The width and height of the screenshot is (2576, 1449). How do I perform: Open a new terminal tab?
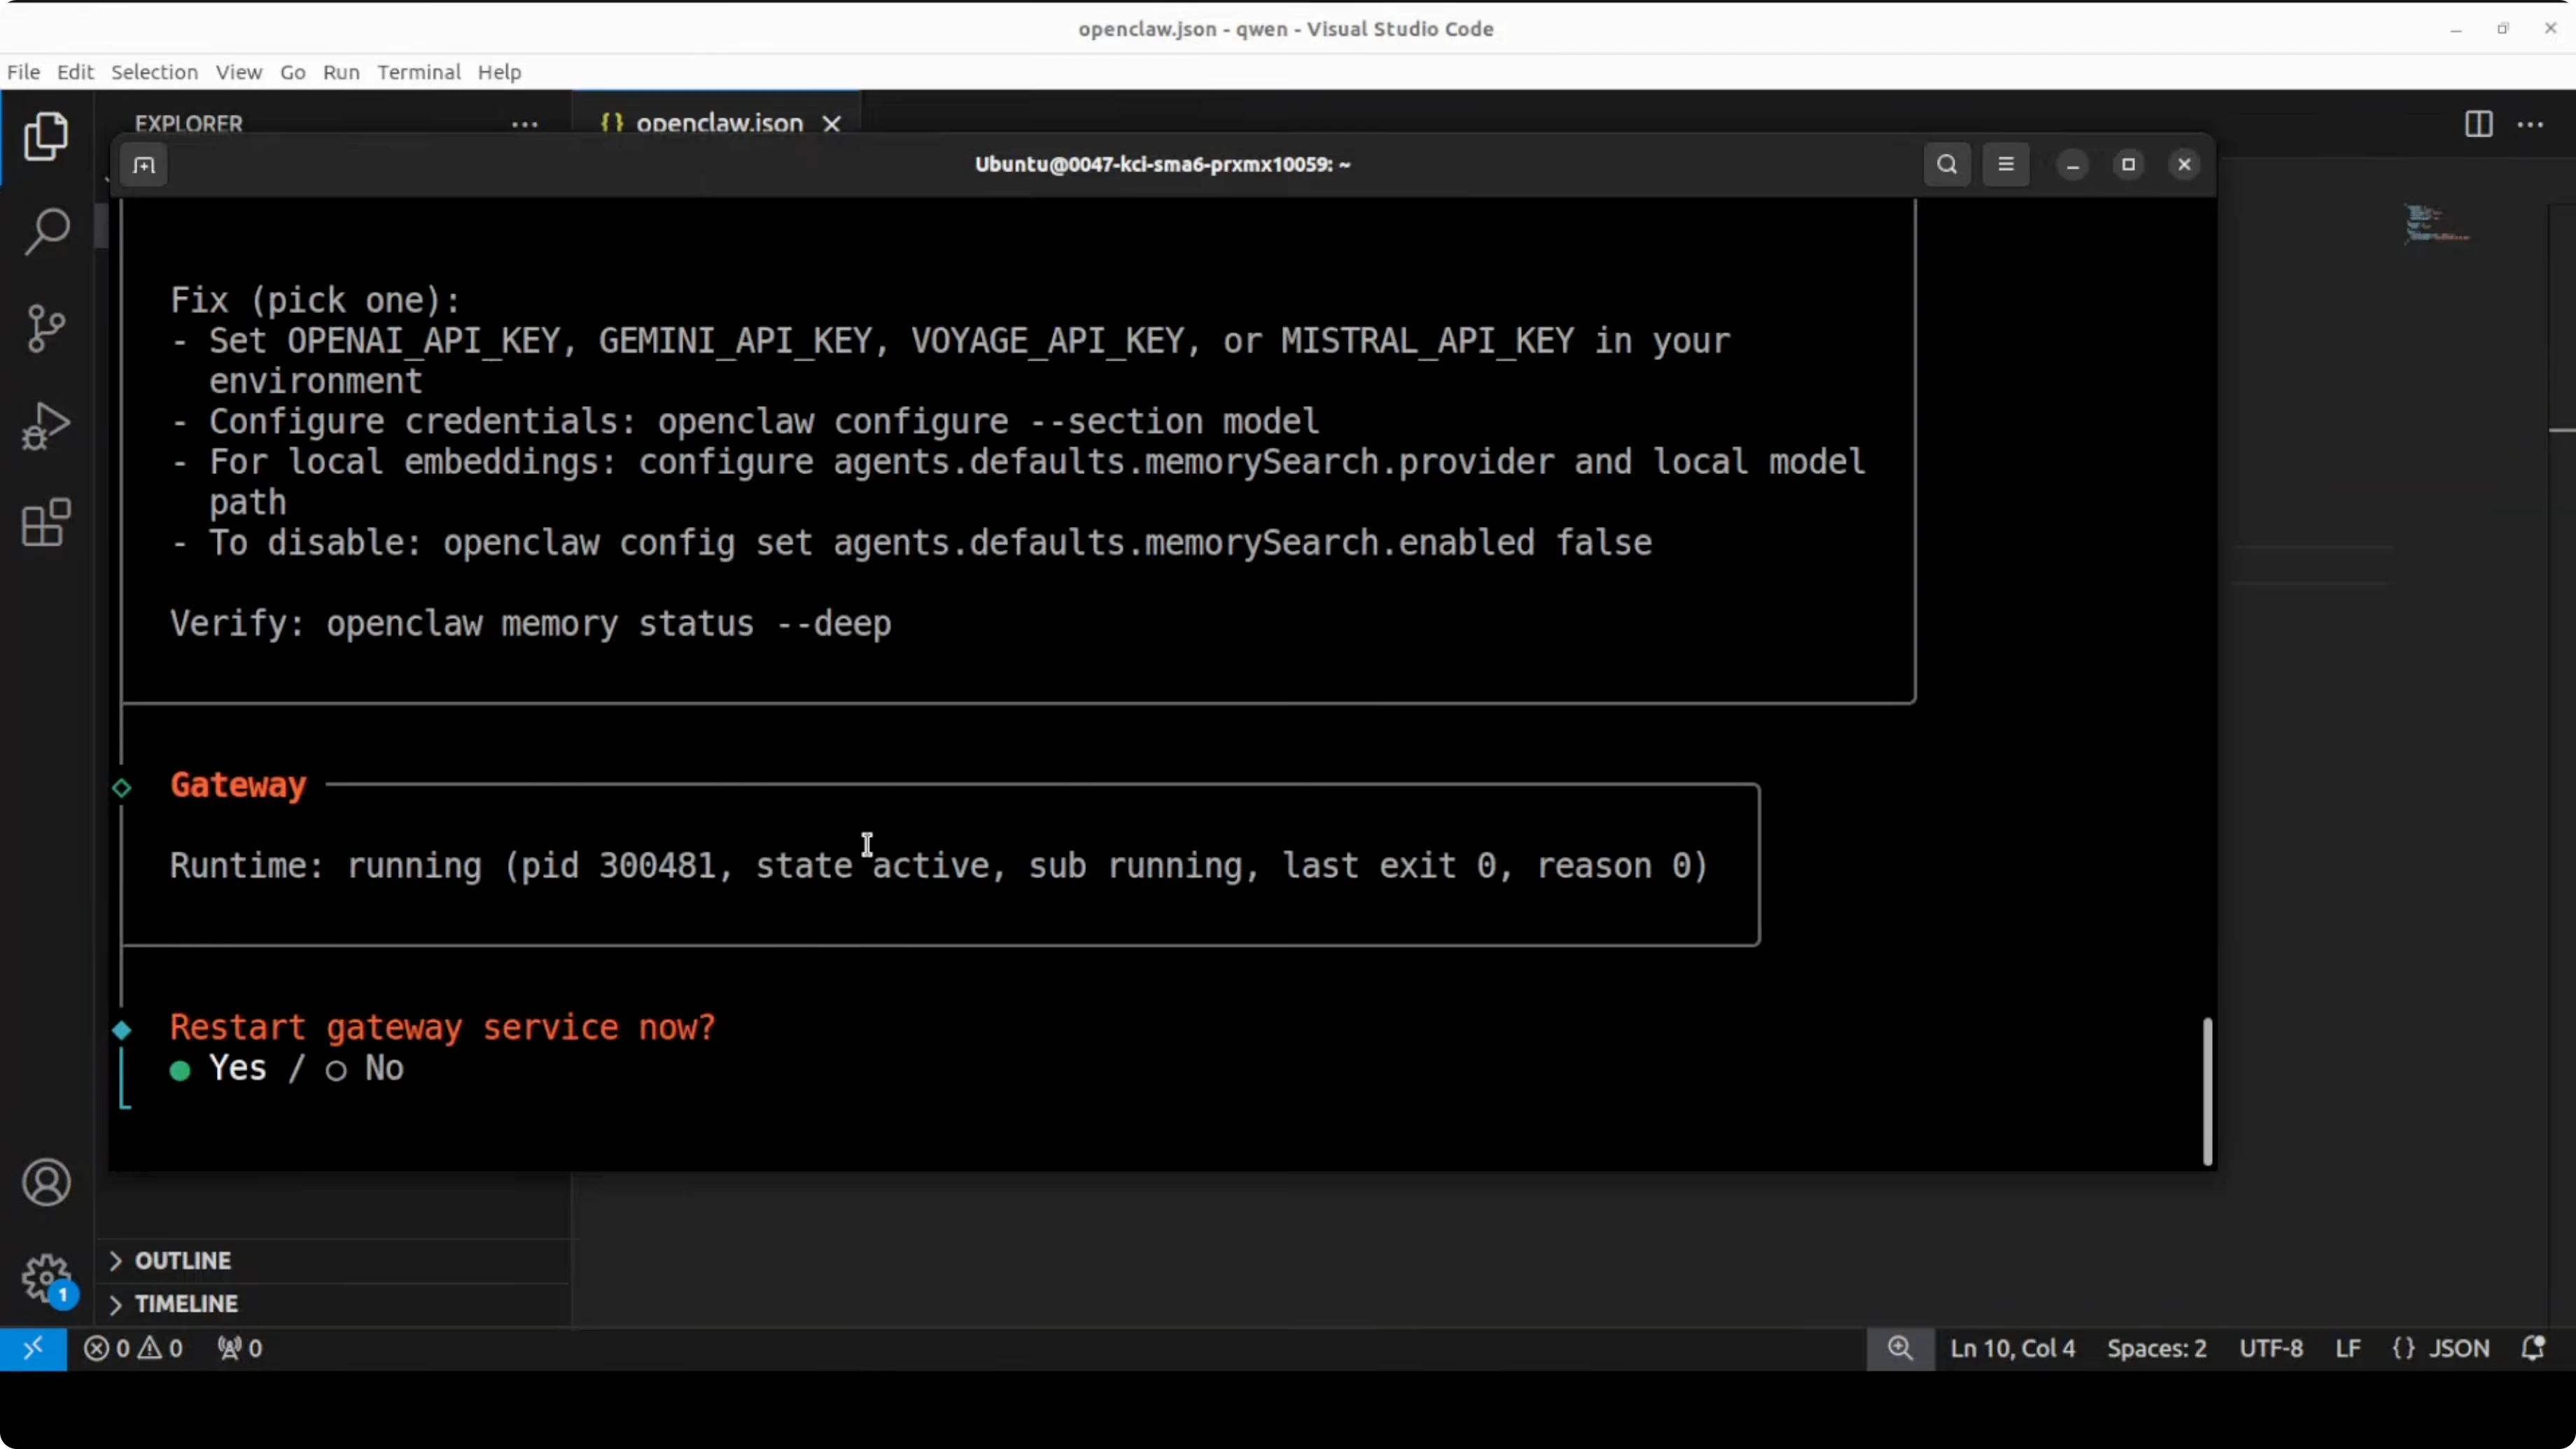(x=144, y=165)
